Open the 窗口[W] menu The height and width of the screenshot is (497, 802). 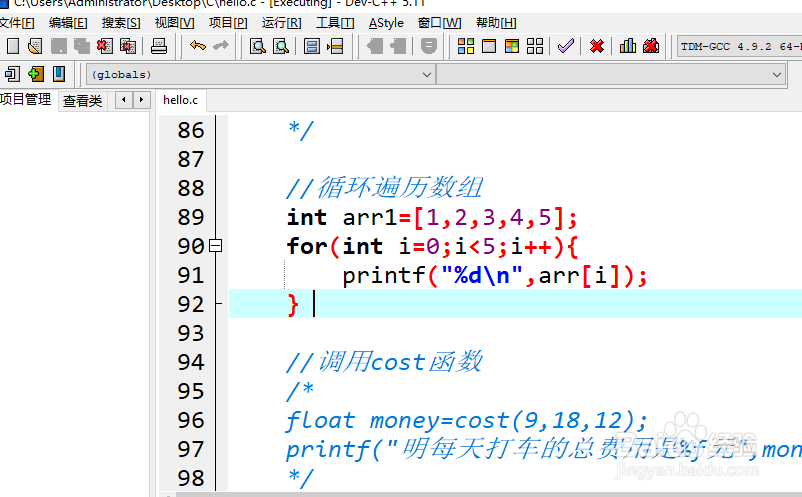[439, 23]
